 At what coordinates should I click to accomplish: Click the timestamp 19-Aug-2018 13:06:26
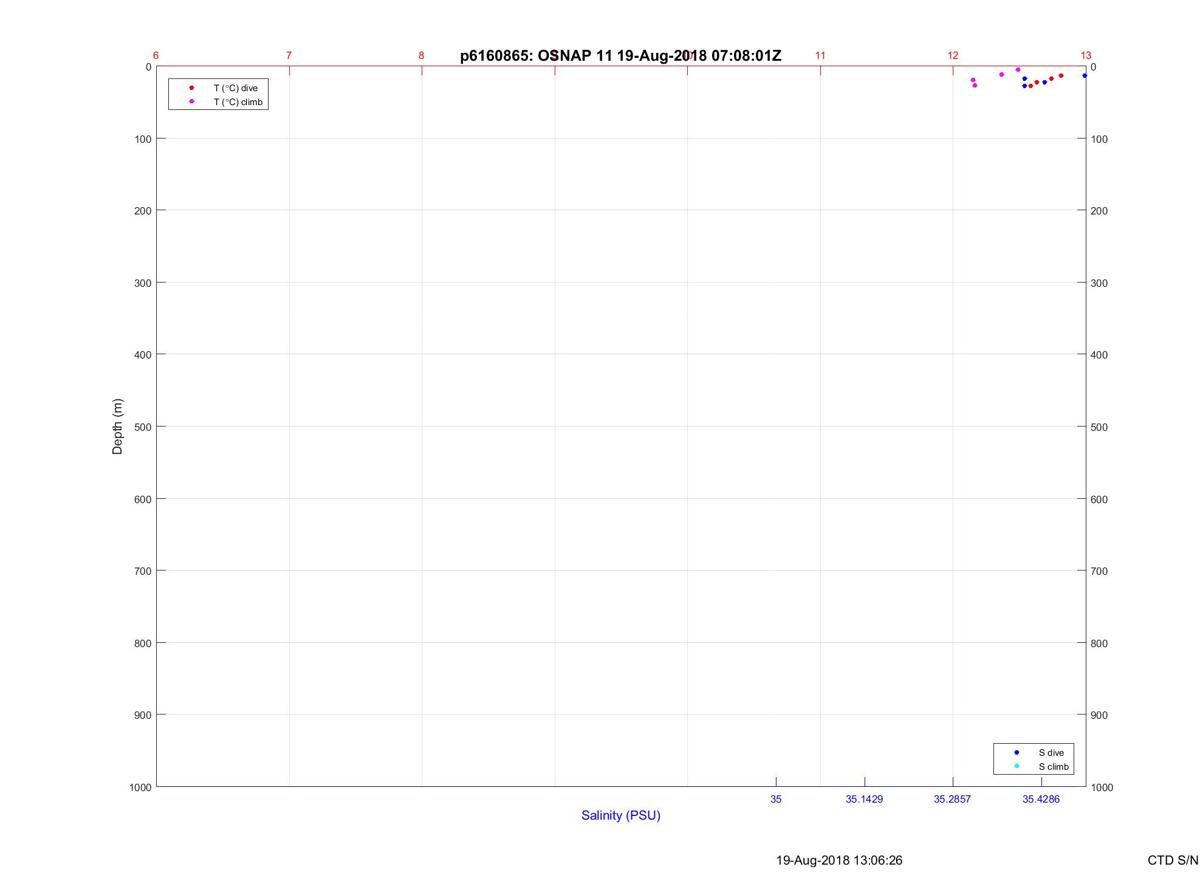click(x=839, y=860)
